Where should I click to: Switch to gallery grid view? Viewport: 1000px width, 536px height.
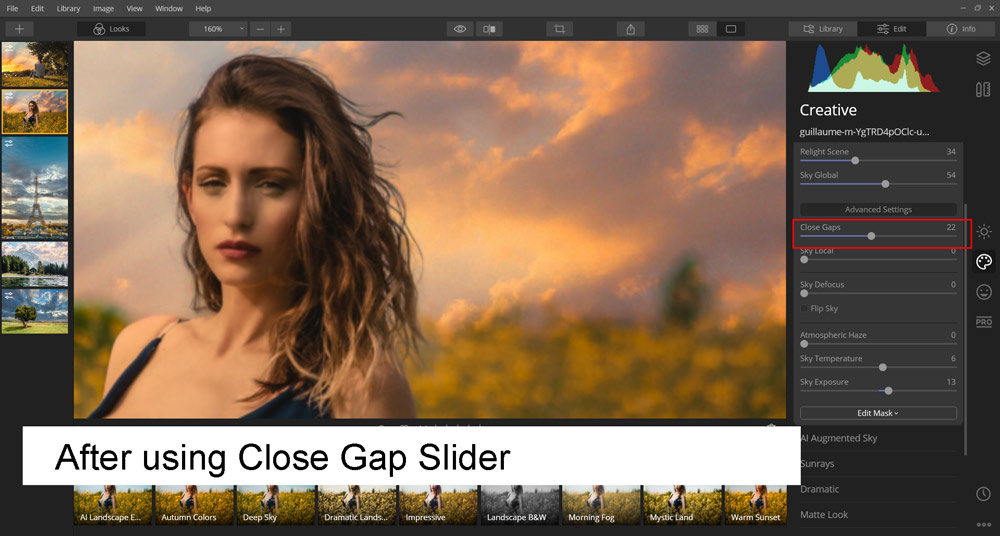702,29
